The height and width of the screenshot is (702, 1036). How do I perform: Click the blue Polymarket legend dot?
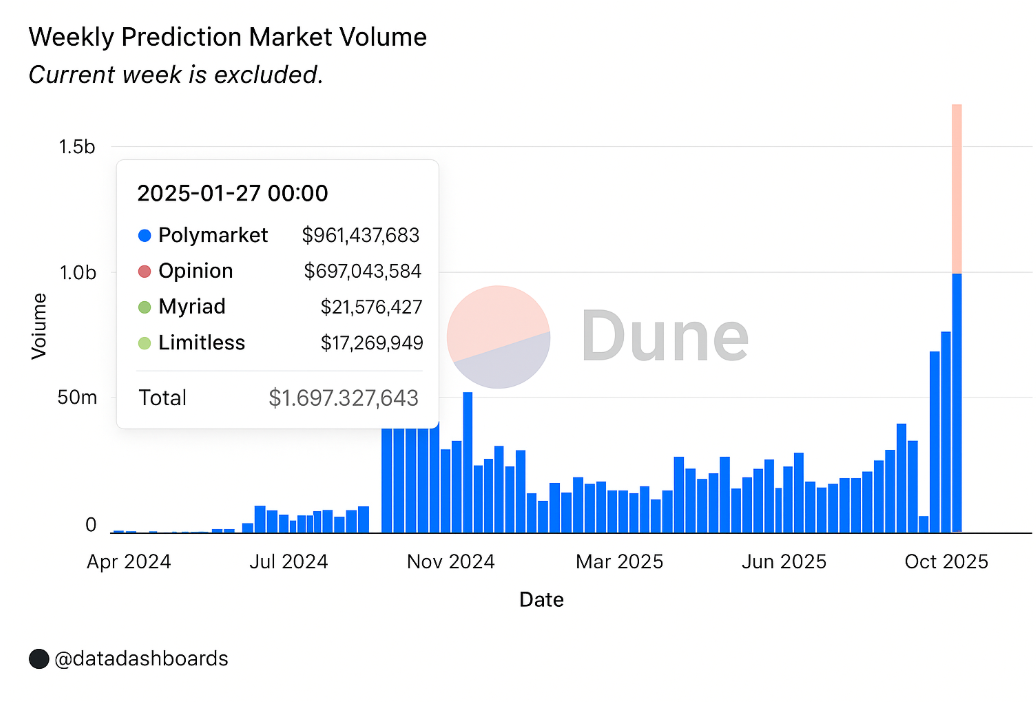point(144,236)
